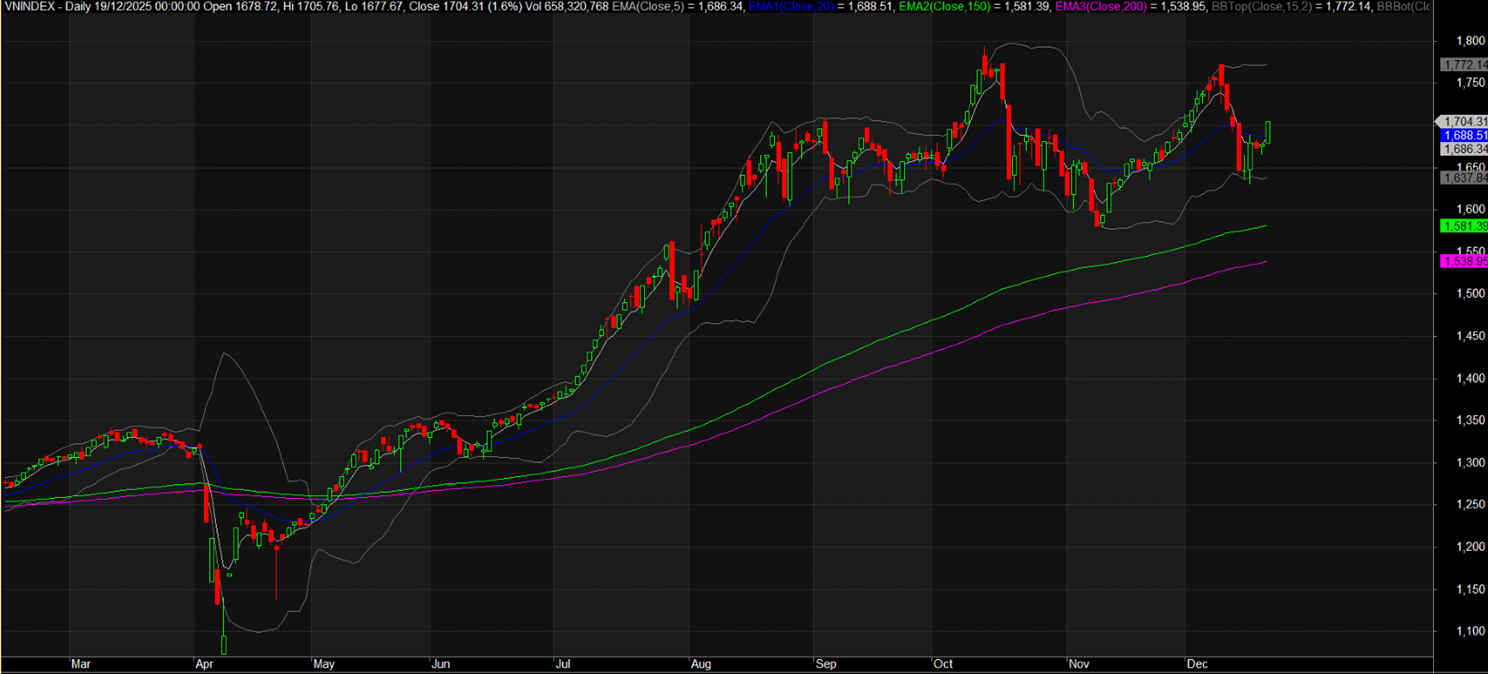
Task: Click the 1,704.31 last price marker
Action: coord(1462,121)
